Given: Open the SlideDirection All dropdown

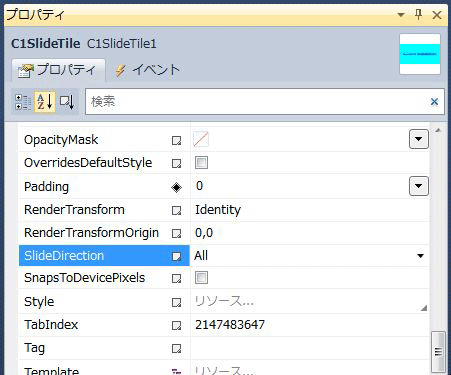Looking at the screenshot, I should 420,256.
